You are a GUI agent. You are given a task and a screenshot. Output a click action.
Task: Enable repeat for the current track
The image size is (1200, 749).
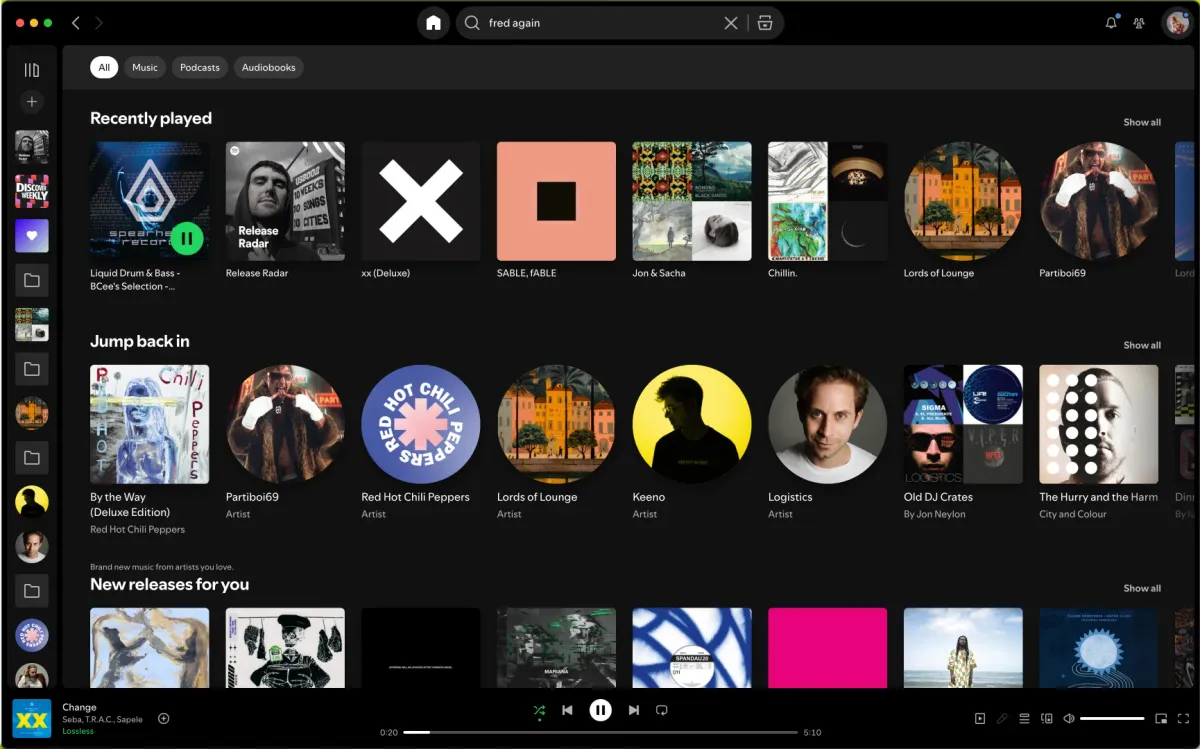click(661, 710)
